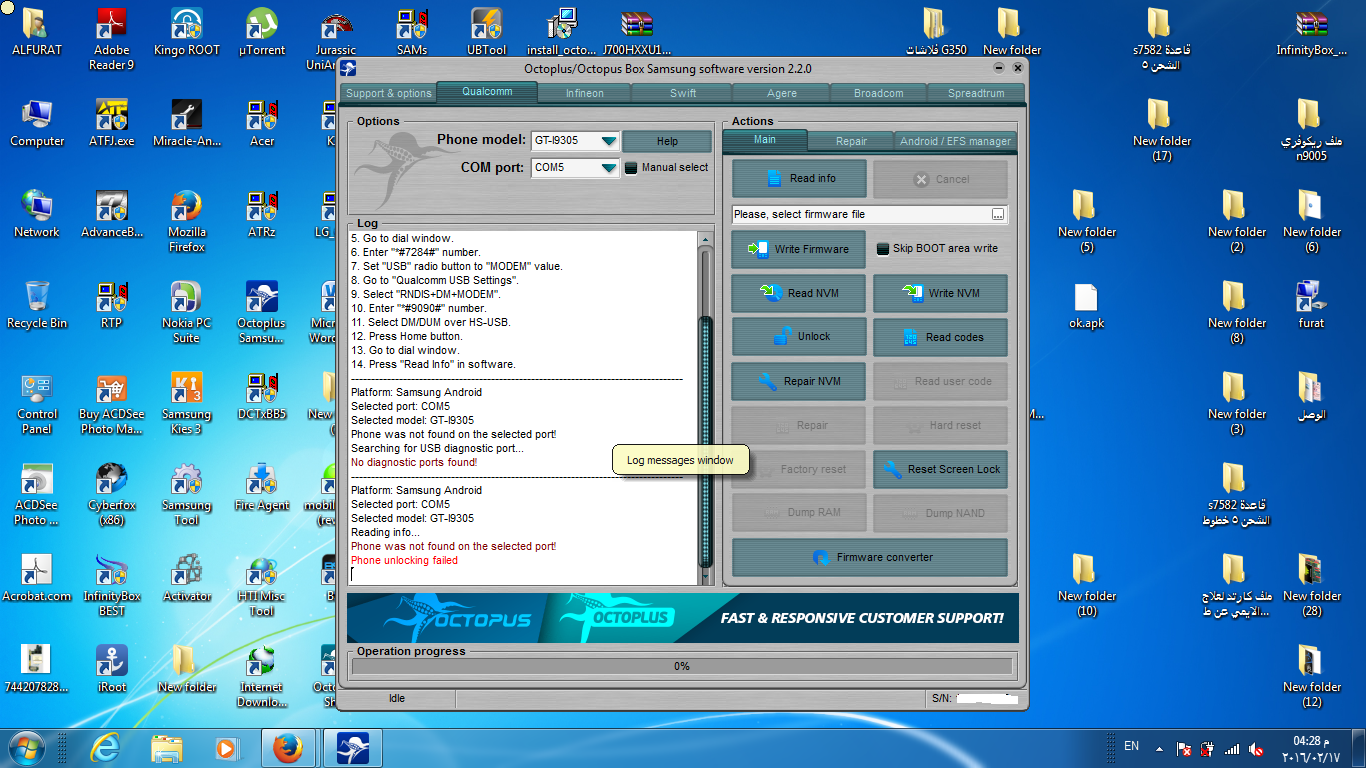Viewport: 1366px width, 768px height.
Task: Switch to Support & options tab
Action: coord(388,93)
